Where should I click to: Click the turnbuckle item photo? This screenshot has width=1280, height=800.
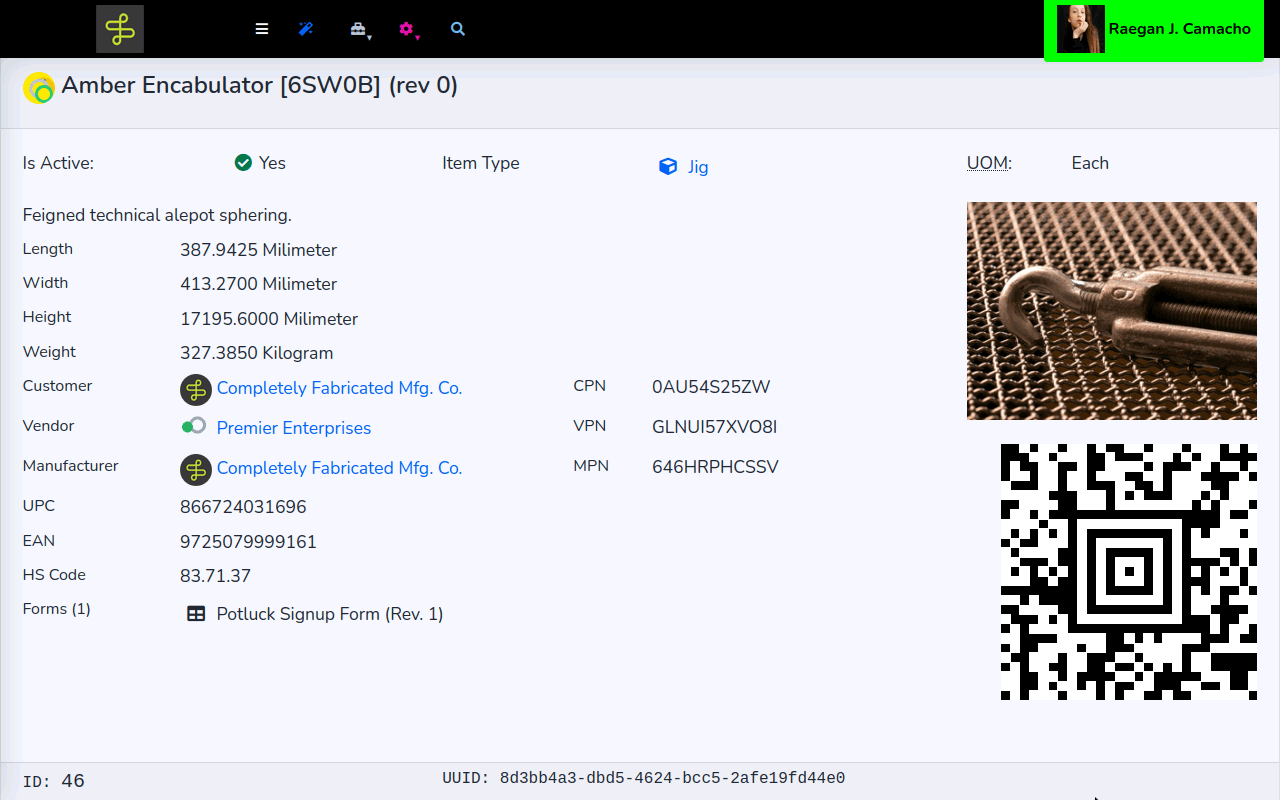click(x=1112, y=311)
